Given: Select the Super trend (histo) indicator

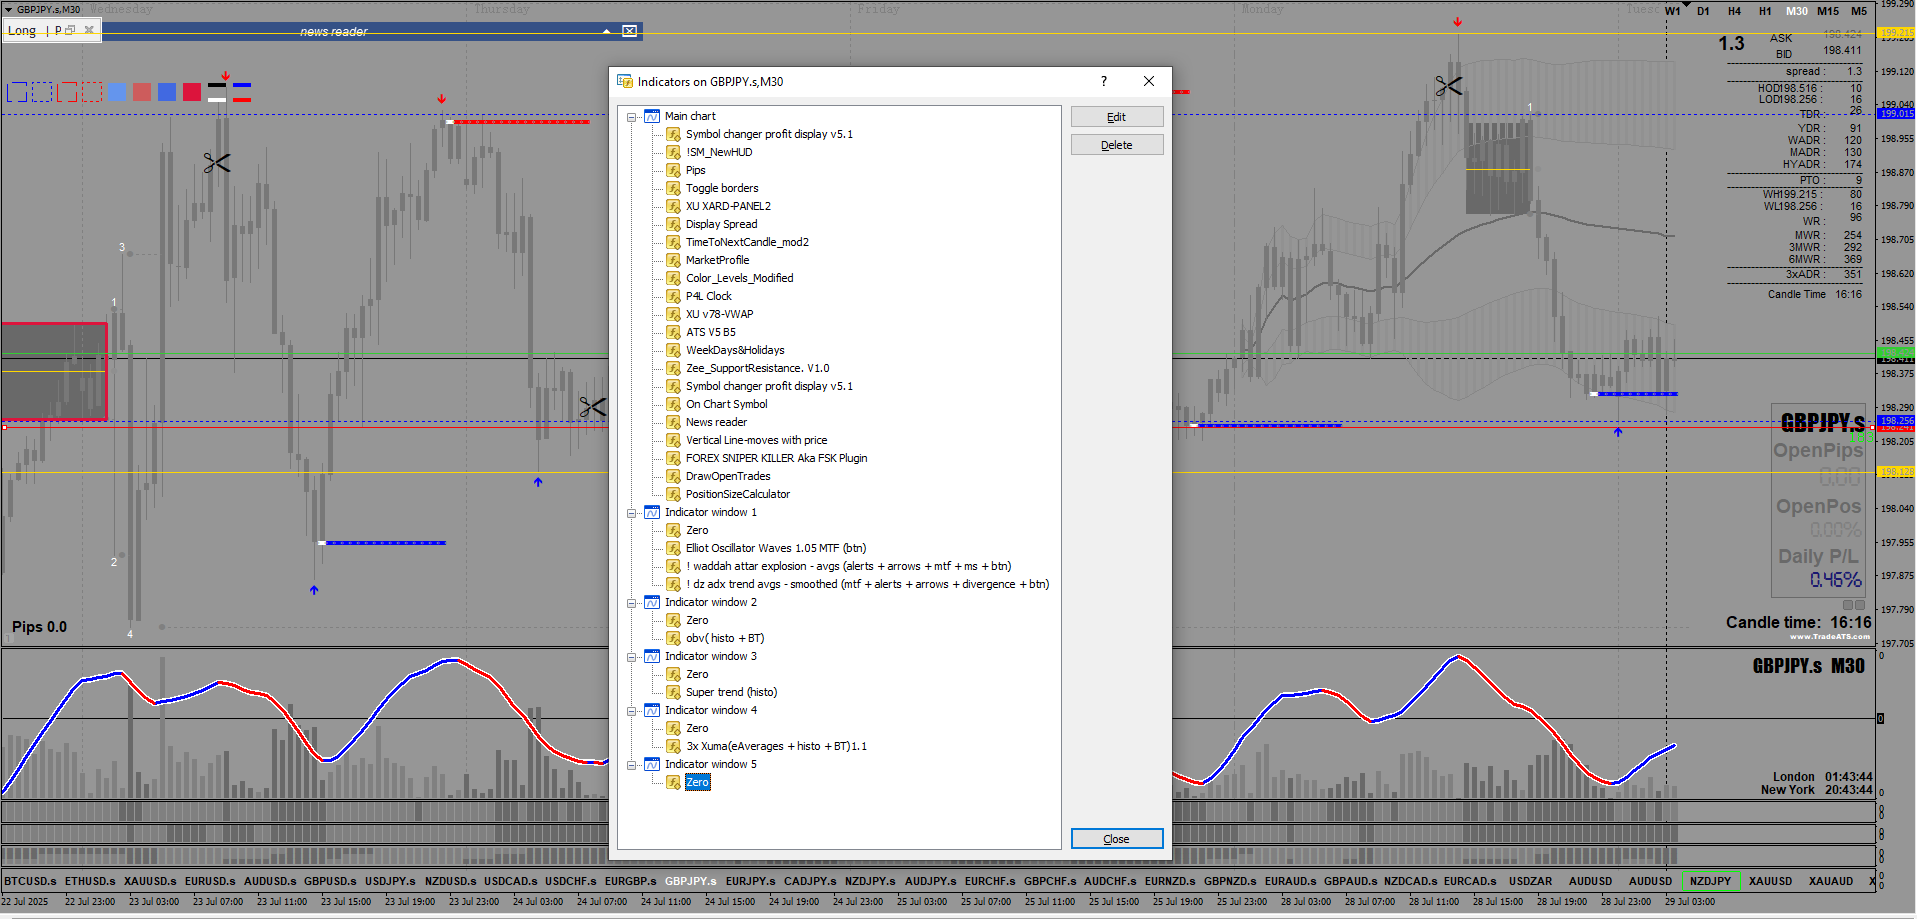Looking at the screenshot, I should pyautogui.click(x=731, y=692).
